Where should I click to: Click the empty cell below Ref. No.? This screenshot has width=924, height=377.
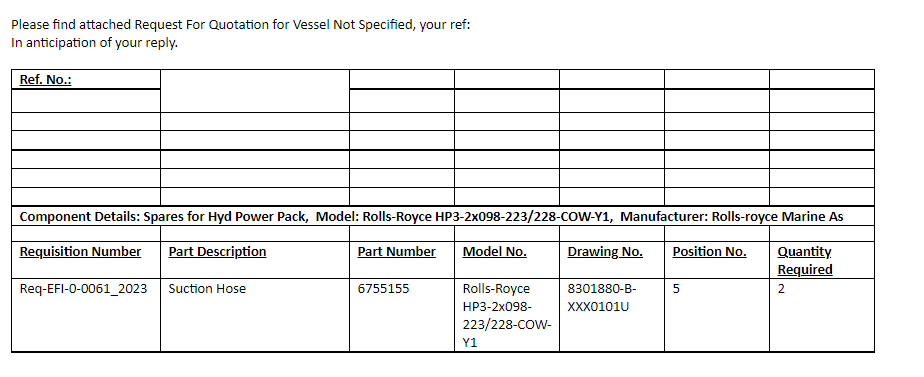[x=86, y=101]
